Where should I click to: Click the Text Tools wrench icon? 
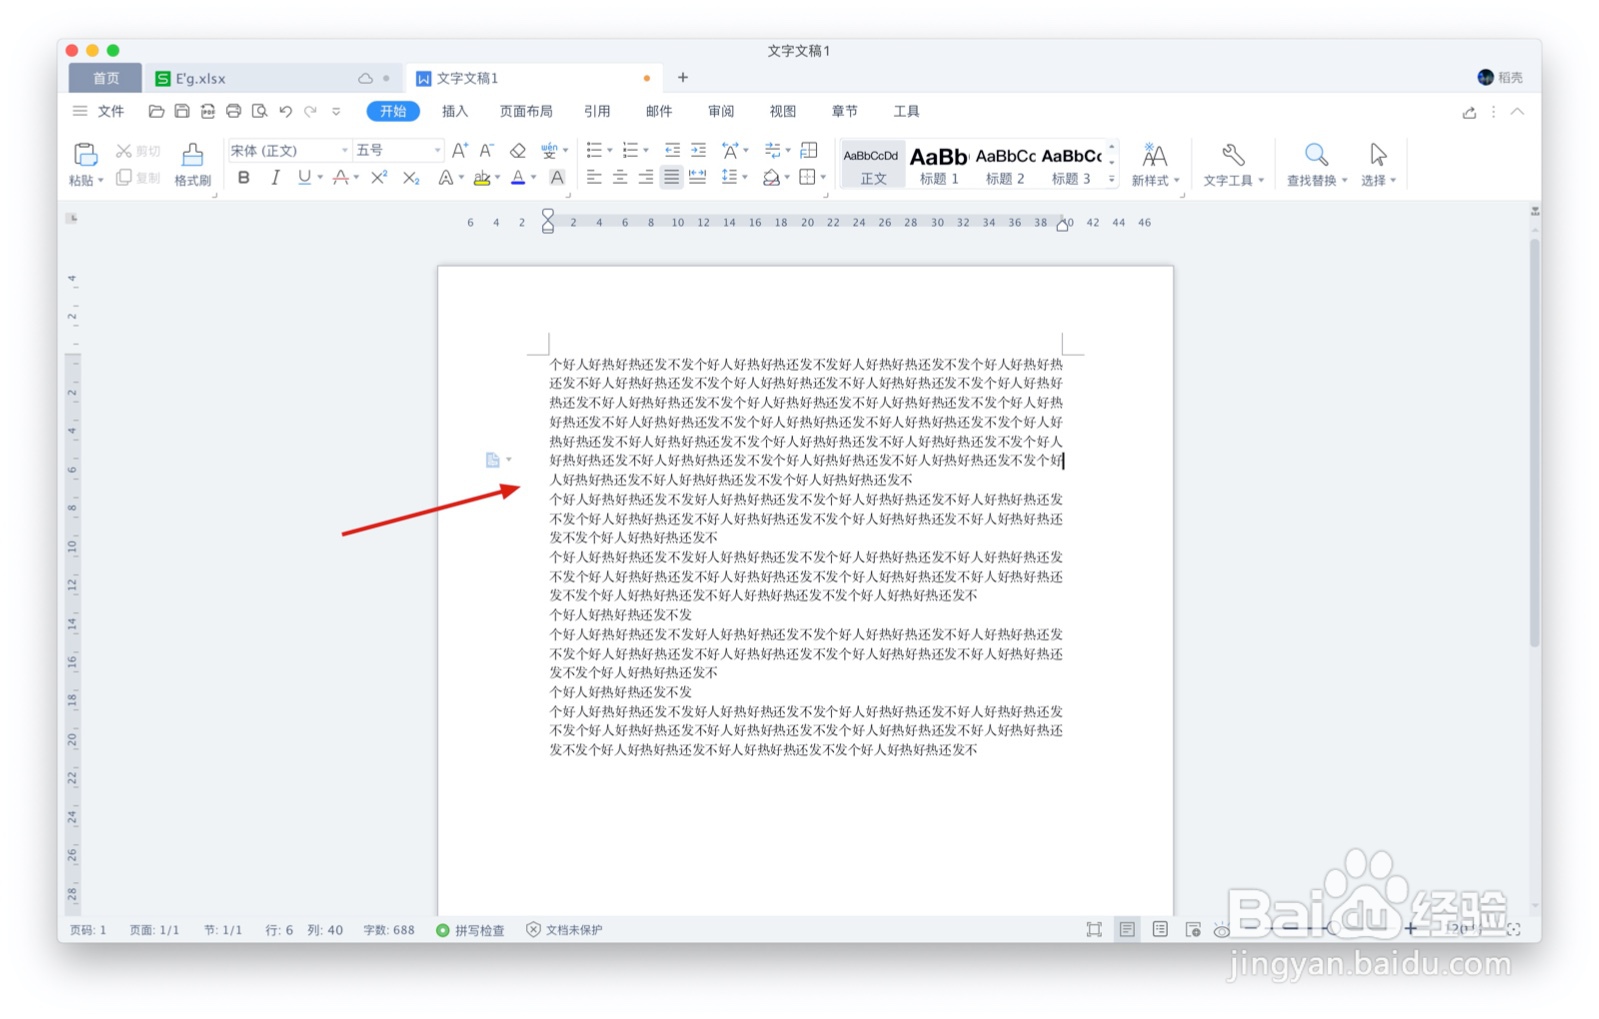(1232, 154)
